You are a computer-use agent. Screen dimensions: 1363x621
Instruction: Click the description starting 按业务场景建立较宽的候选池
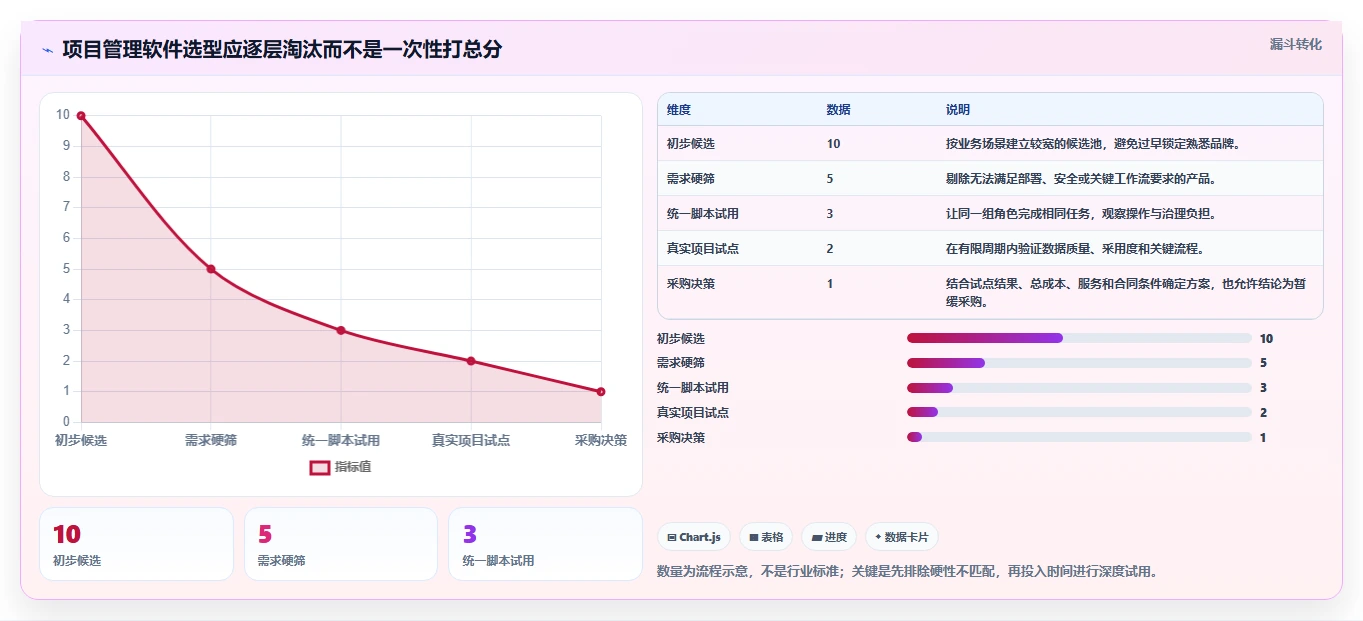1096,144
